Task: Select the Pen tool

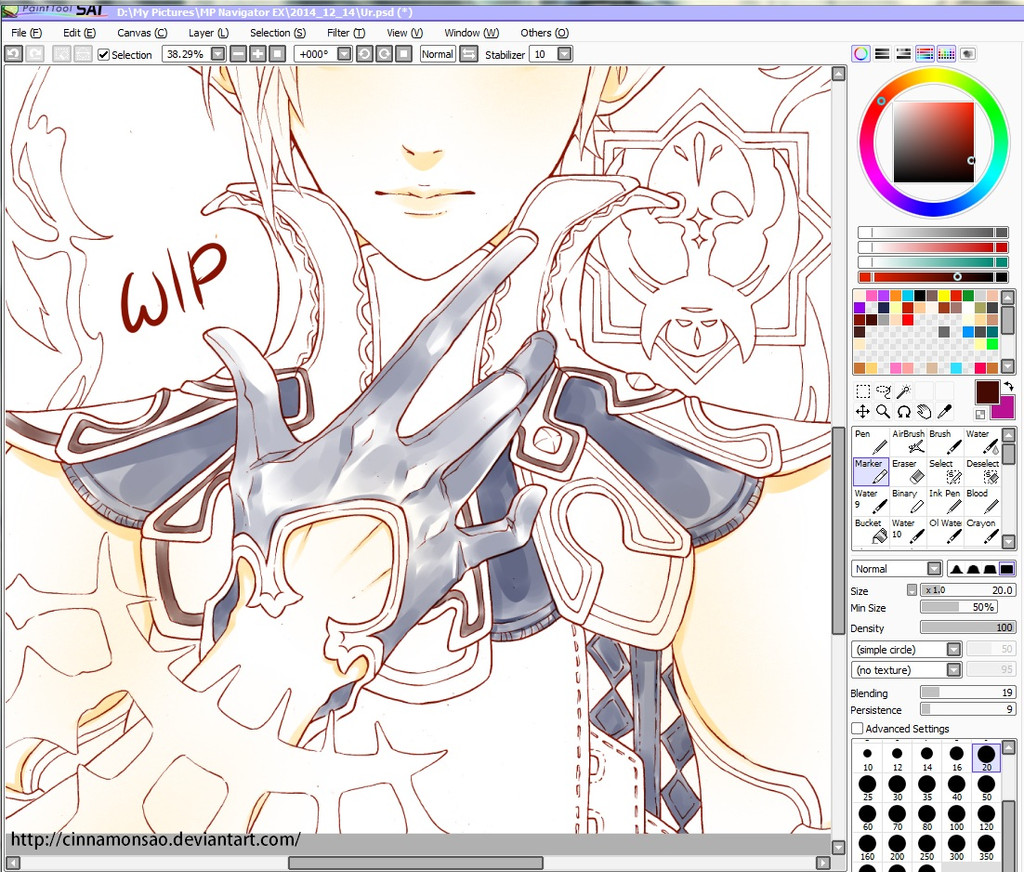Action: 871,442
